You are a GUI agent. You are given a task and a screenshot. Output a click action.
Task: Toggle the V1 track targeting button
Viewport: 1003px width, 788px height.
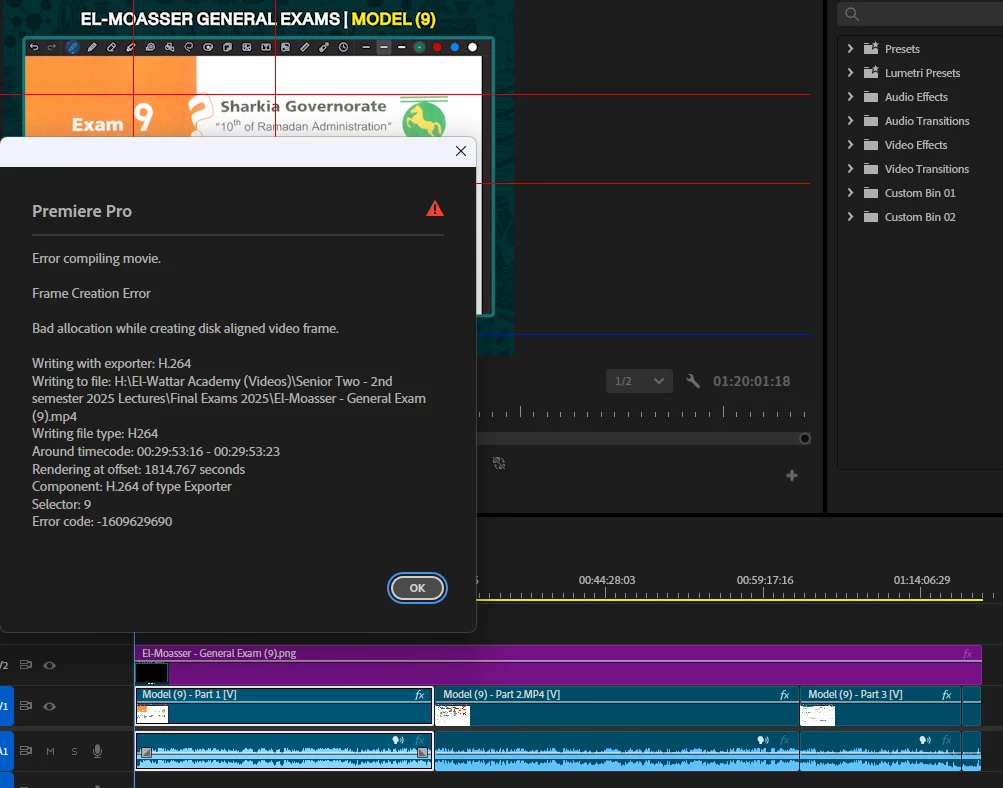(5, 706)
